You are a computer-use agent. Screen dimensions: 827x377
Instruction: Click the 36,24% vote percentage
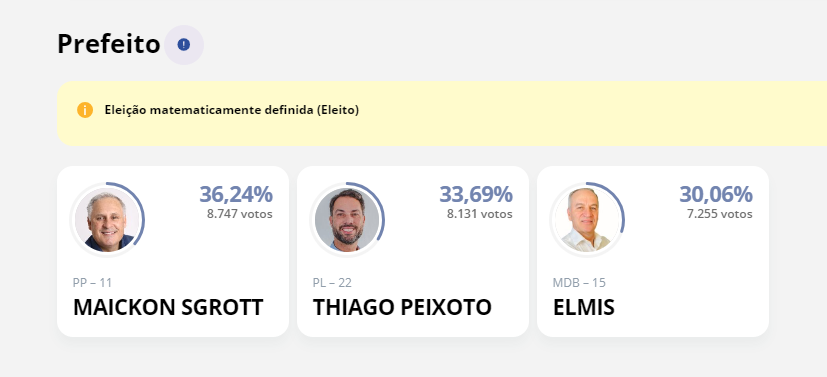(236, 194)
